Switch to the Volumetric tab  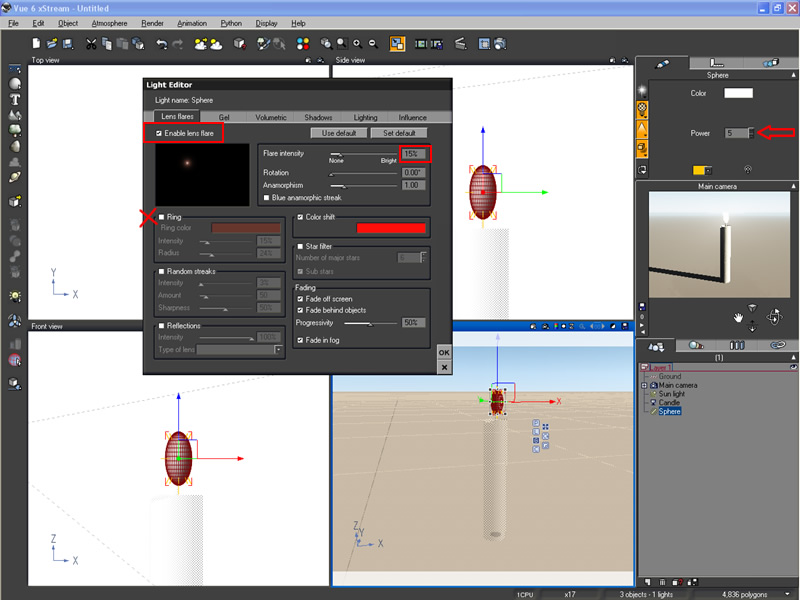(271, 117)
